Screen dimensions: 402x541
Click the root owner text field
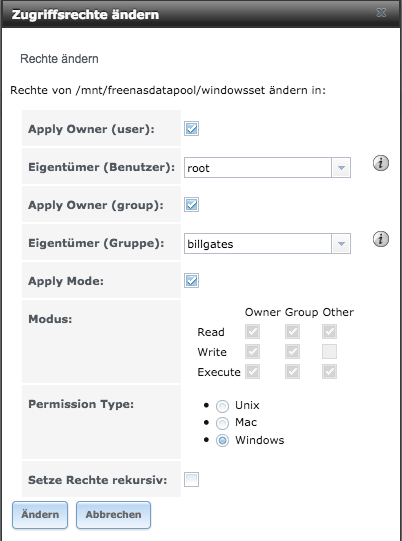(258, 168)
